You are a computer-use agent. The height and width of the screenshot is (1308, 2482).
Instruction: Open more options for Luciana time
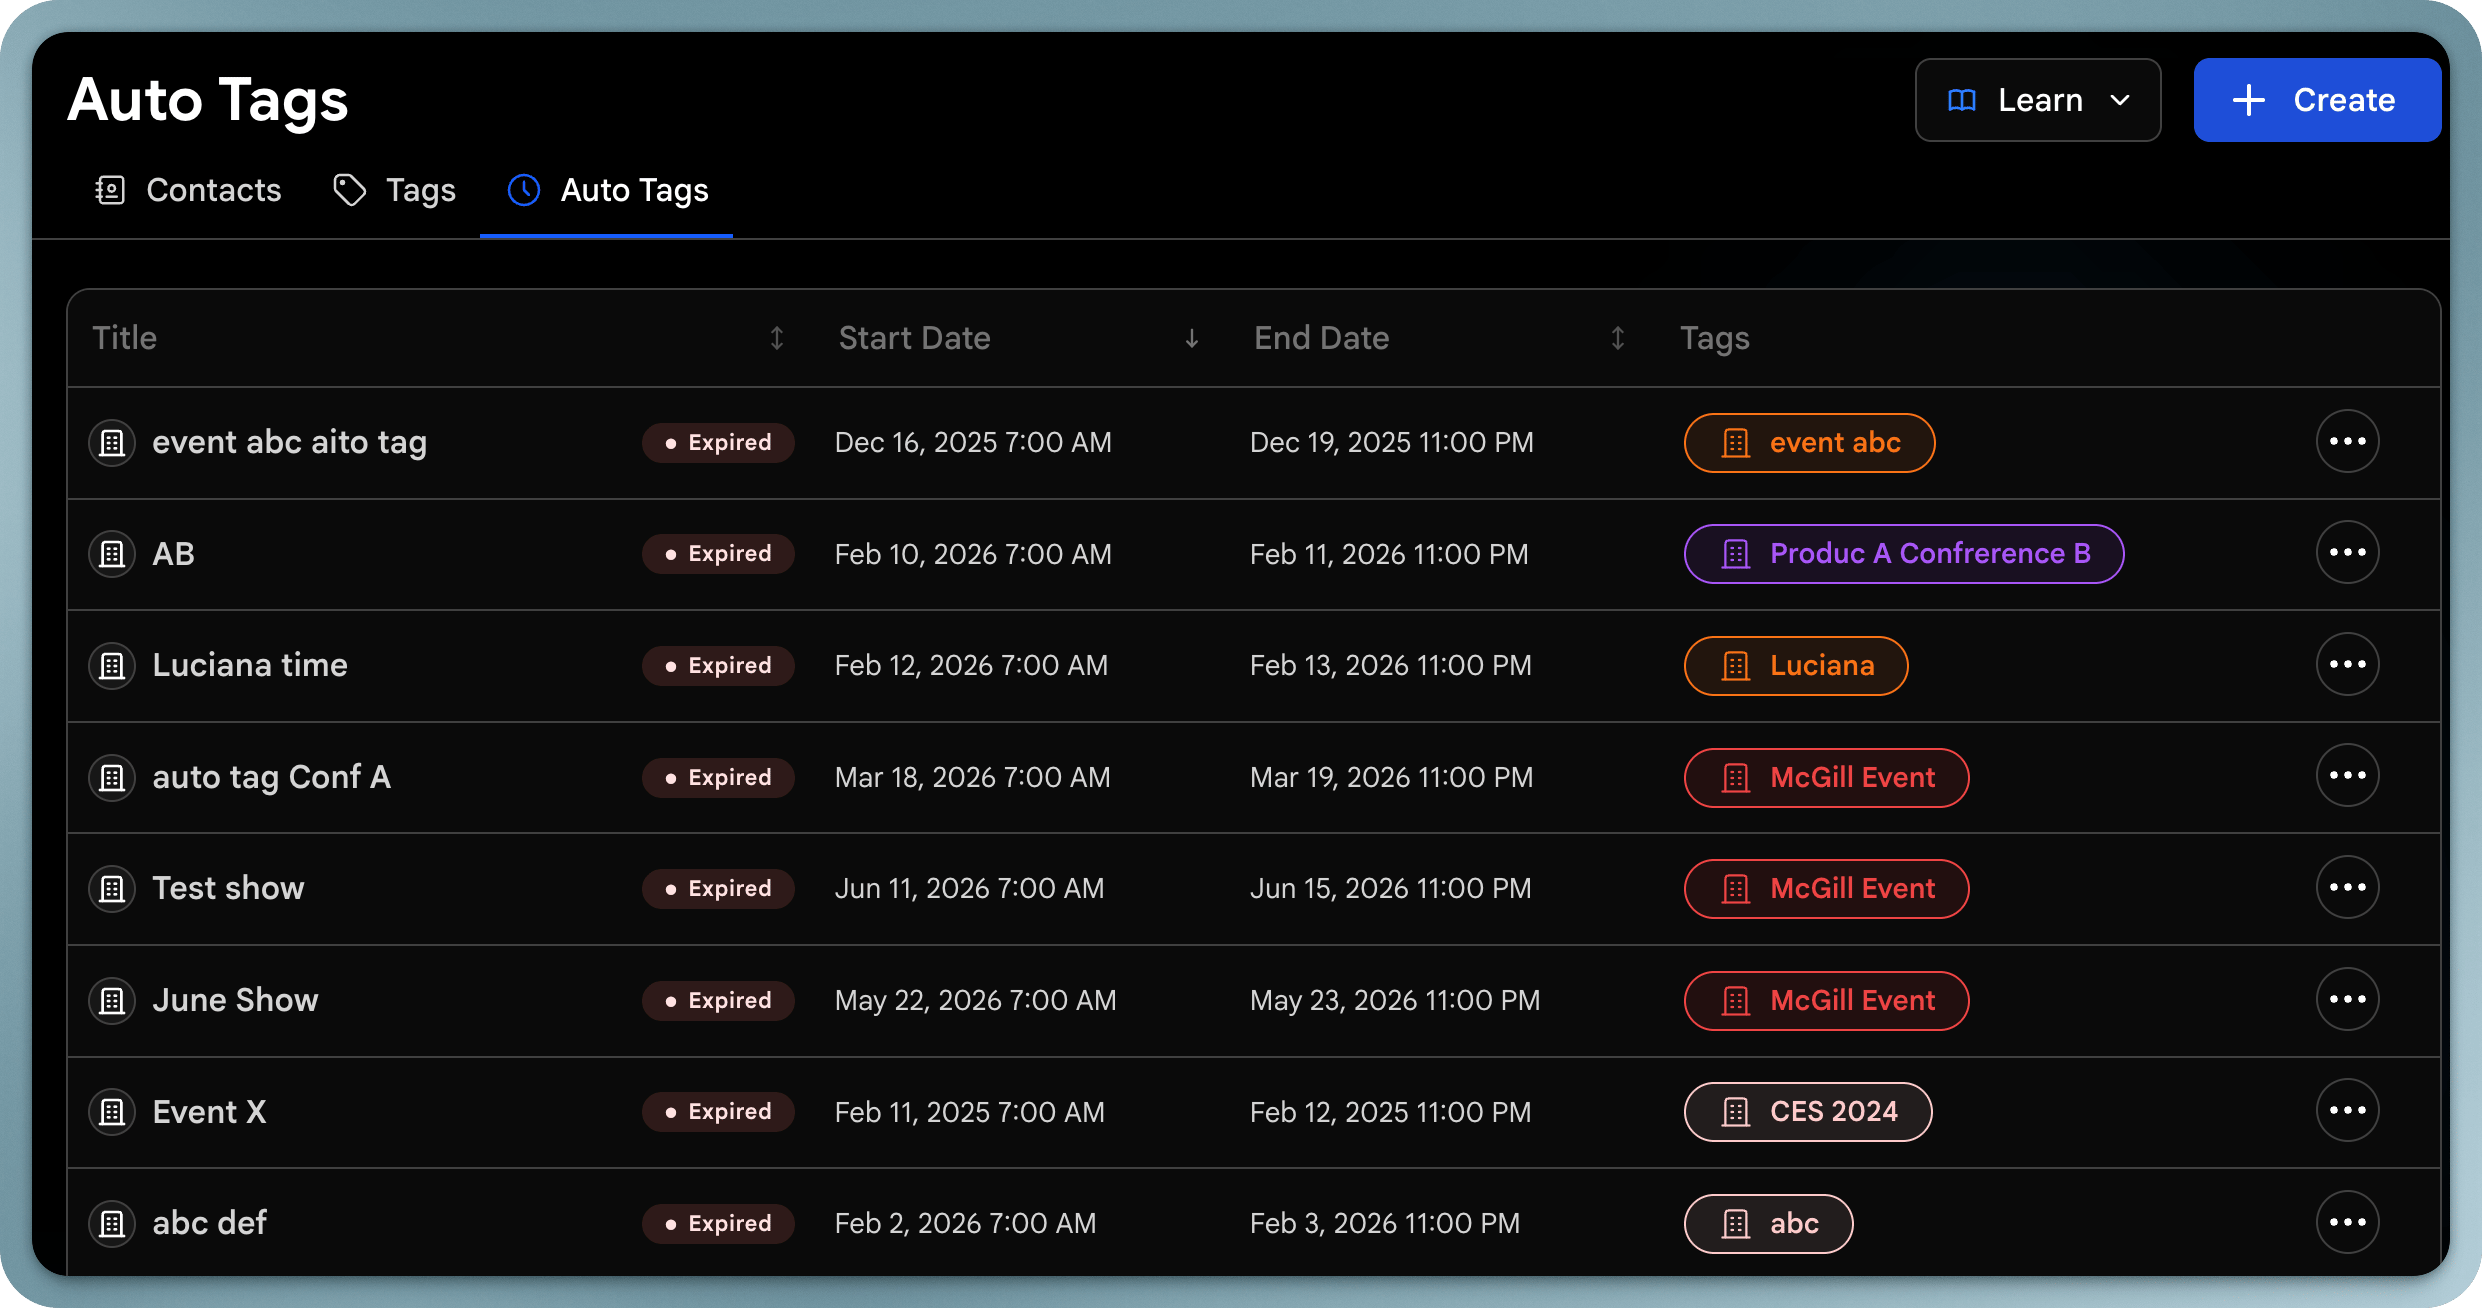point(2347,665)
